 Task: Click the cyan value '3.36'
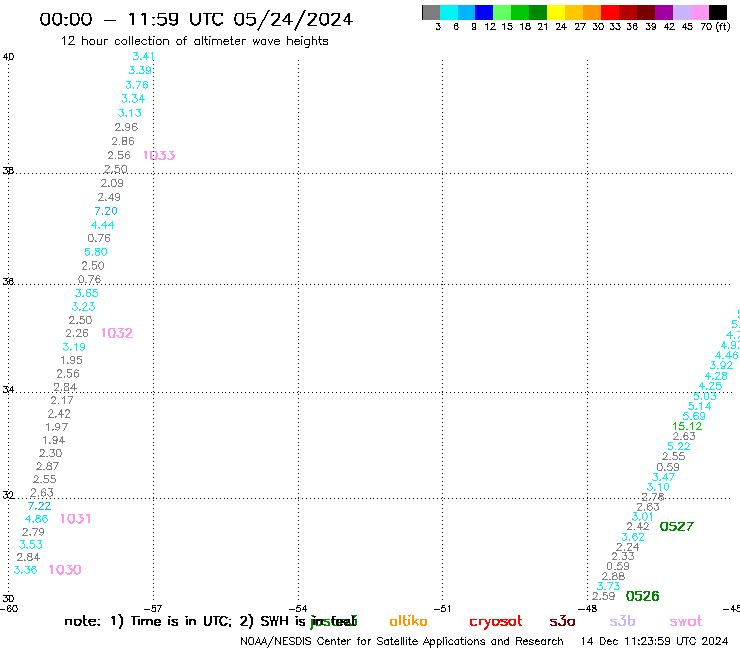click(x=25, y=570)
